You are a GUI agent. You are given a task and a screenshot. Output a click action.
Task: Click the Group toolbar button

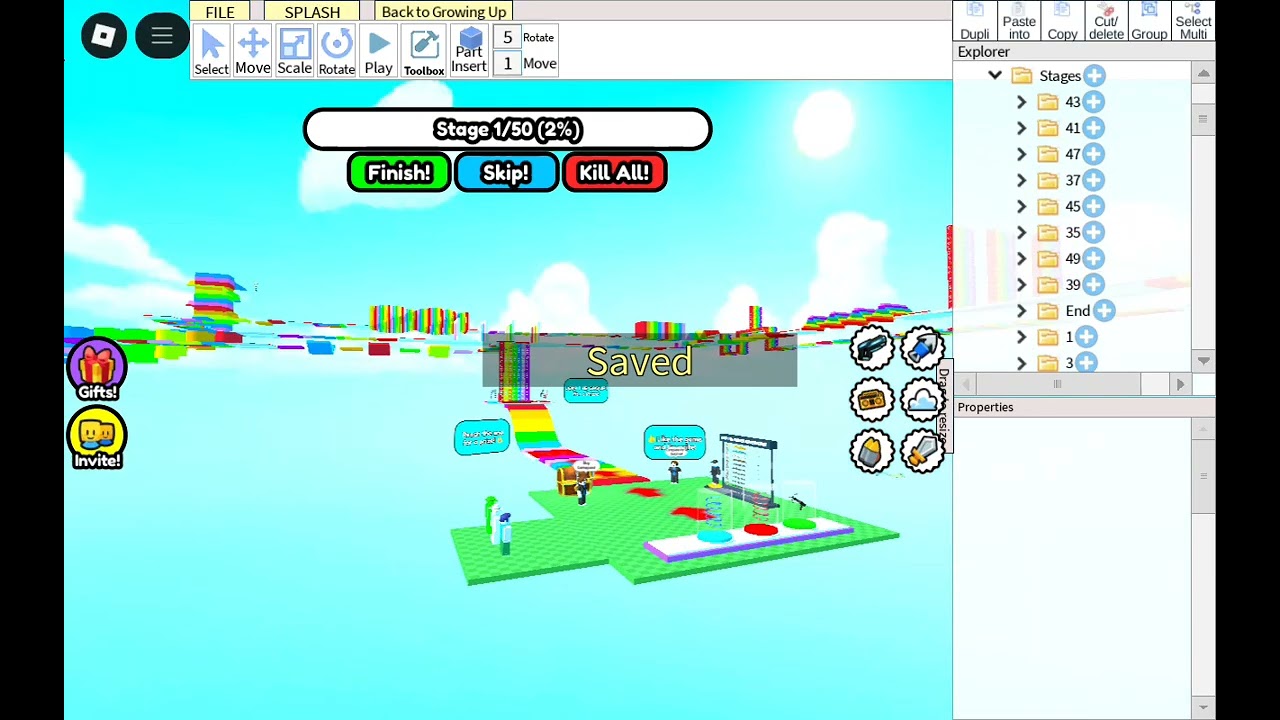coord(1149,22)
